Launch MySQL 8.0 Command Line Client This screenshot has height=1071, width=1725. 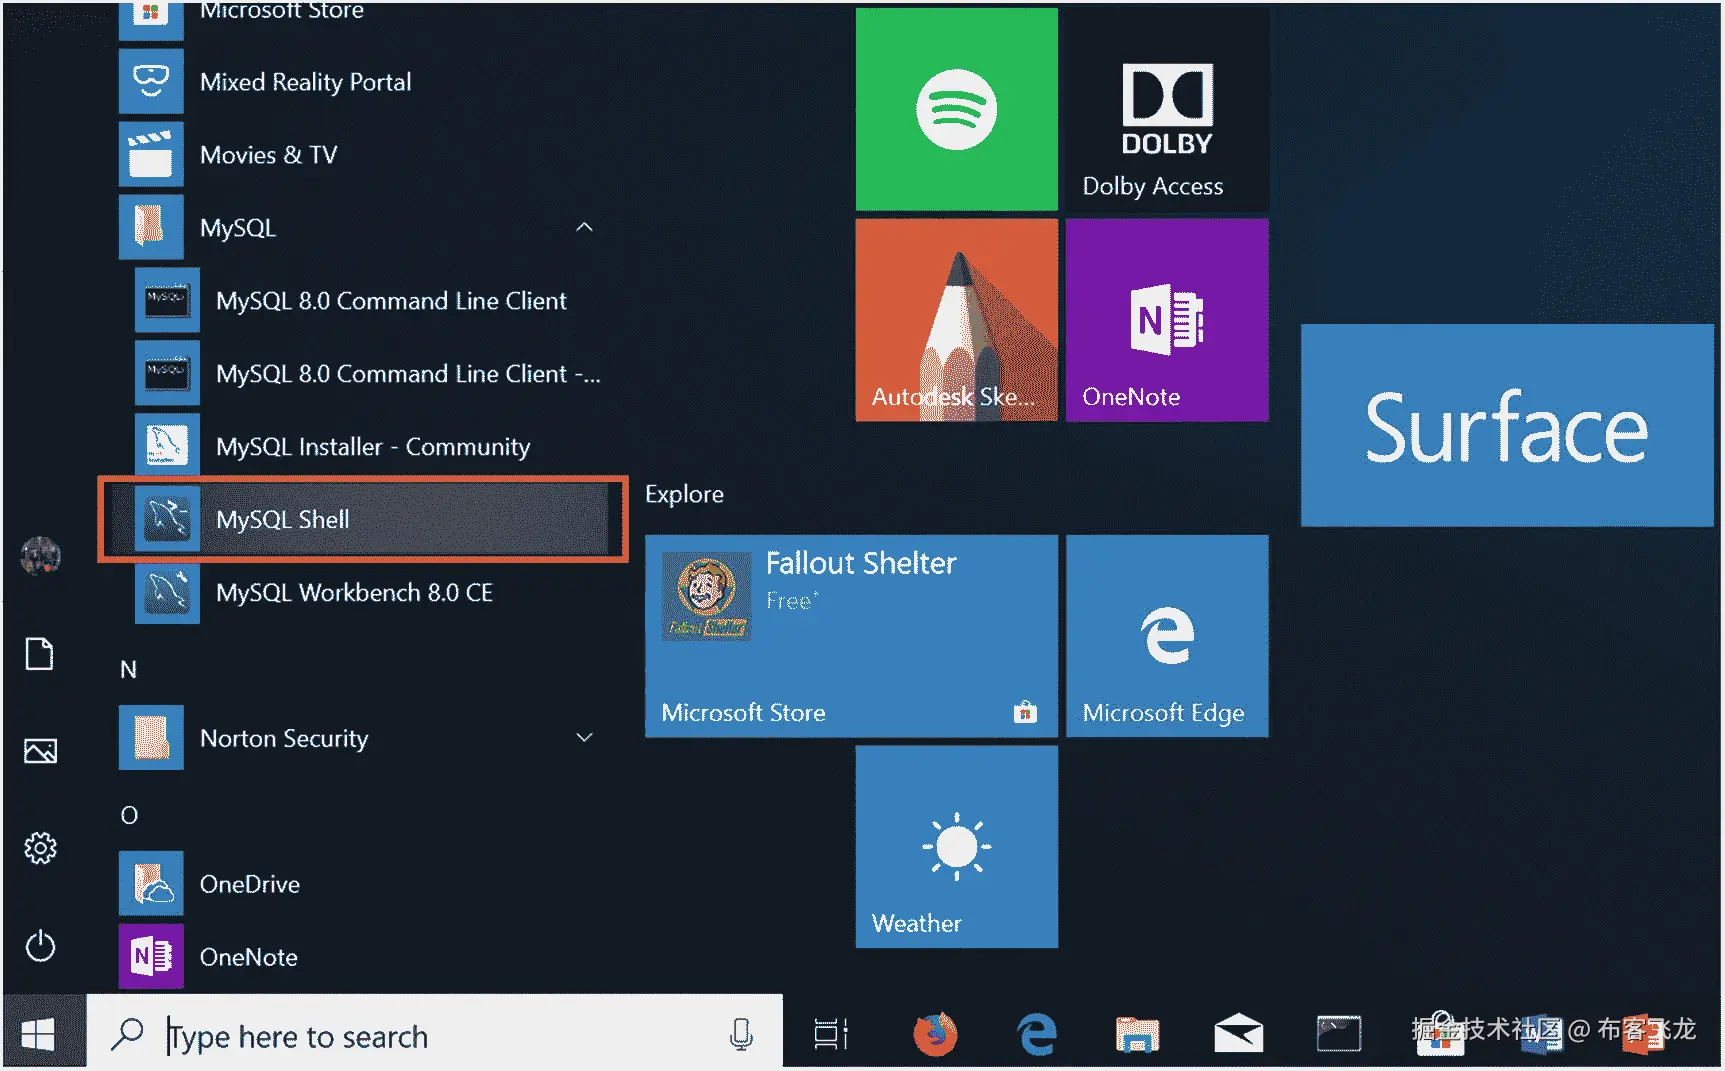coord(368,300)
